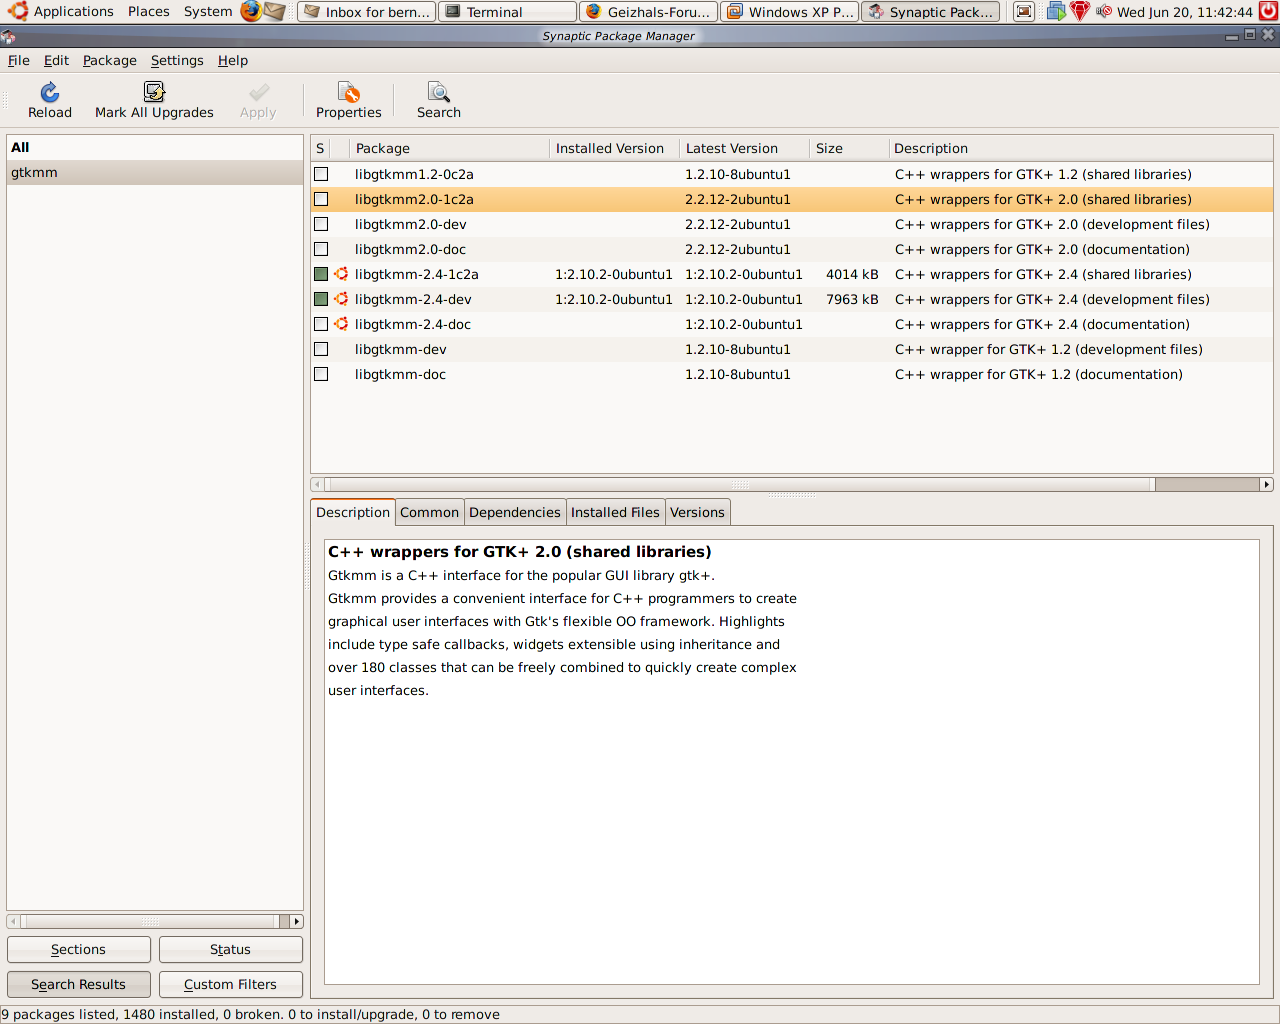
Task: Sort by Description column header
Action: pyautogui.click(x=1081, y=148)
